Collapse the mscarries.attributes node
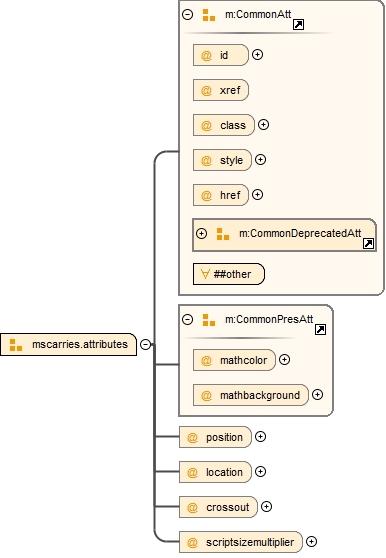 pyautogui.click(x=146, y=344)
